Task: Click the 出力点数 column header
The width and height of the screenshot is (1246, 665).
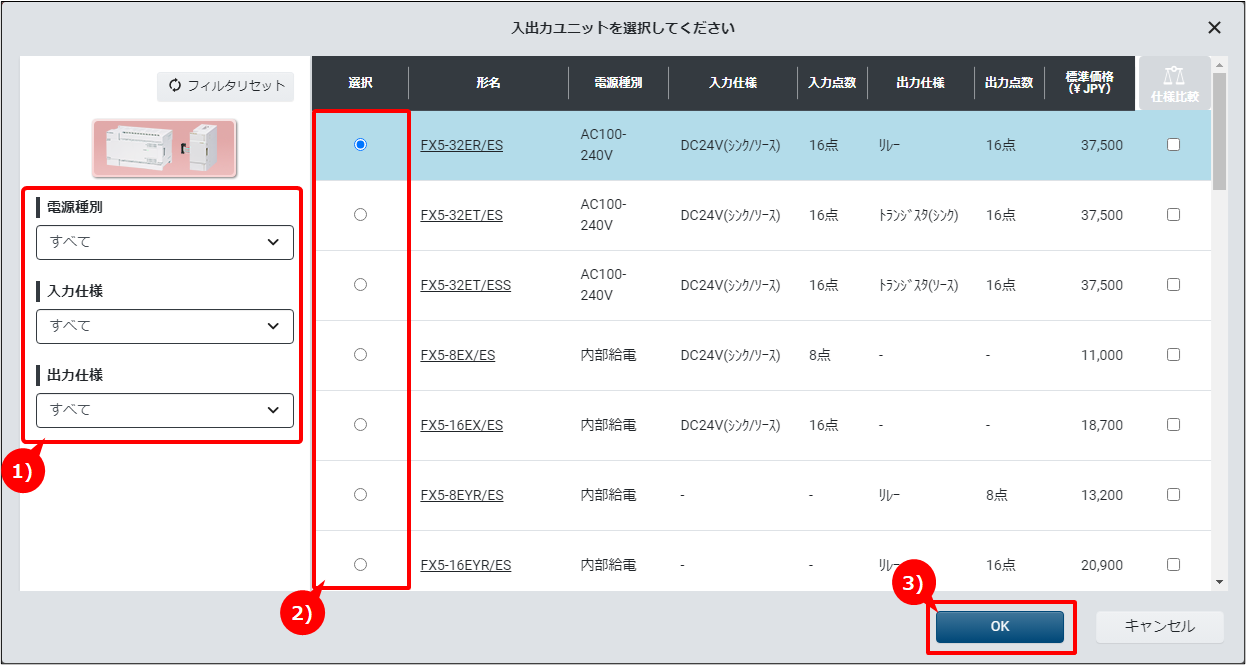Action: click(x=1009, y=83)
